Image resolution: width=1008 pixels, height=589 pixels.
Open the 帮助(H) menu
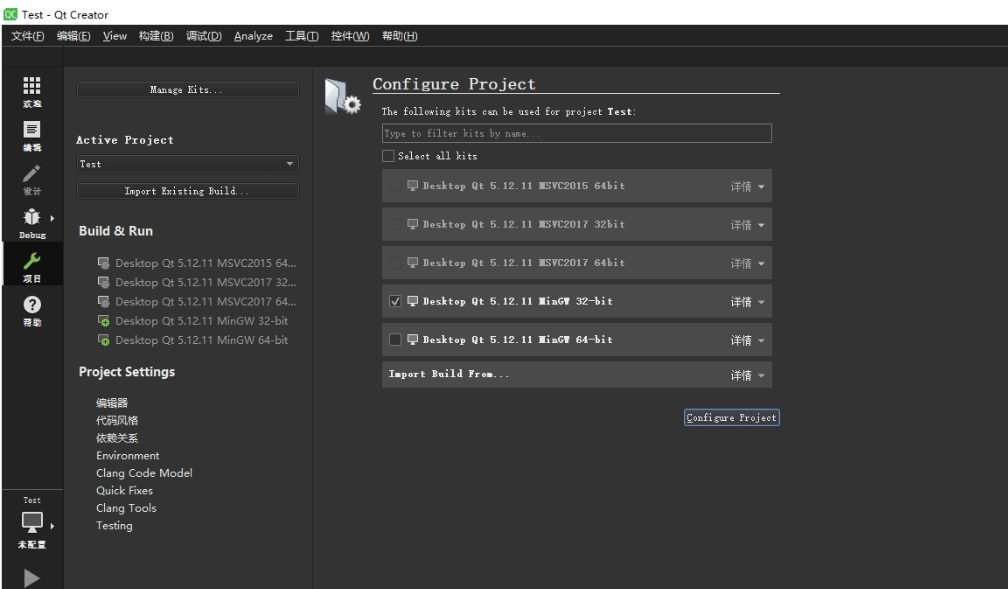(x=399, y=36)
